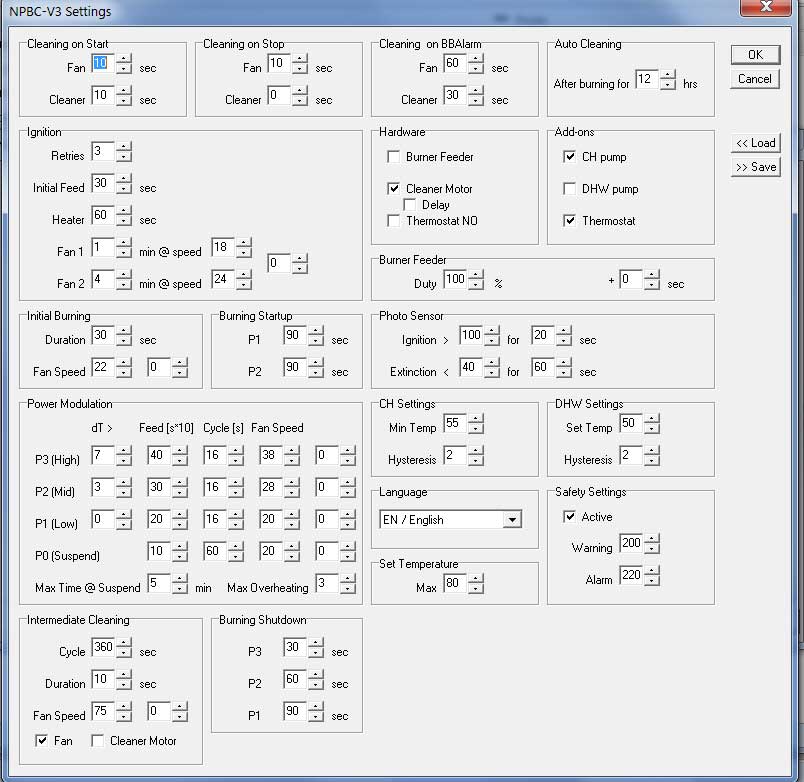Click the OK button
Screen dimensions: 804x782
pos(754,54)
